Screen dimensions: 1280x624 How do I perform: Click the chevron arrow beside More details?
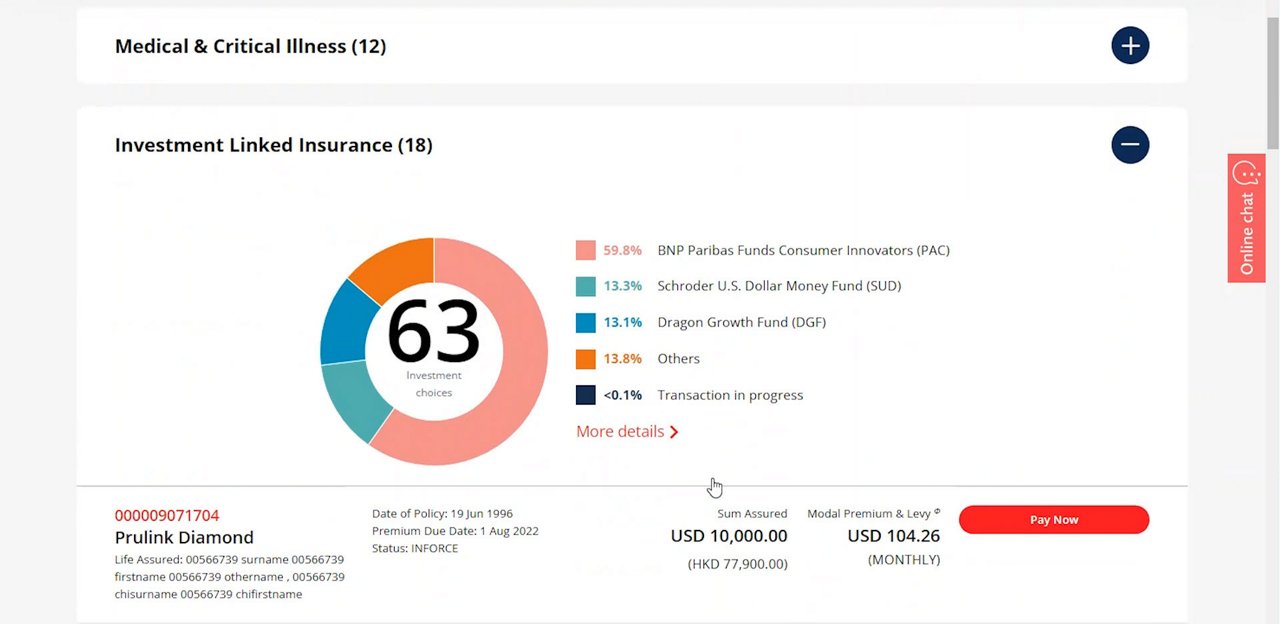click(x=674, y=432)
